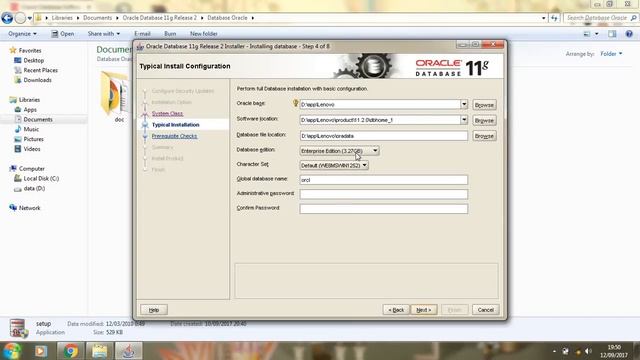Click E-mail in Explorer toolbar
Image resolution: width=640 pixels, height=360 pixels.
(x=142, y=33)
